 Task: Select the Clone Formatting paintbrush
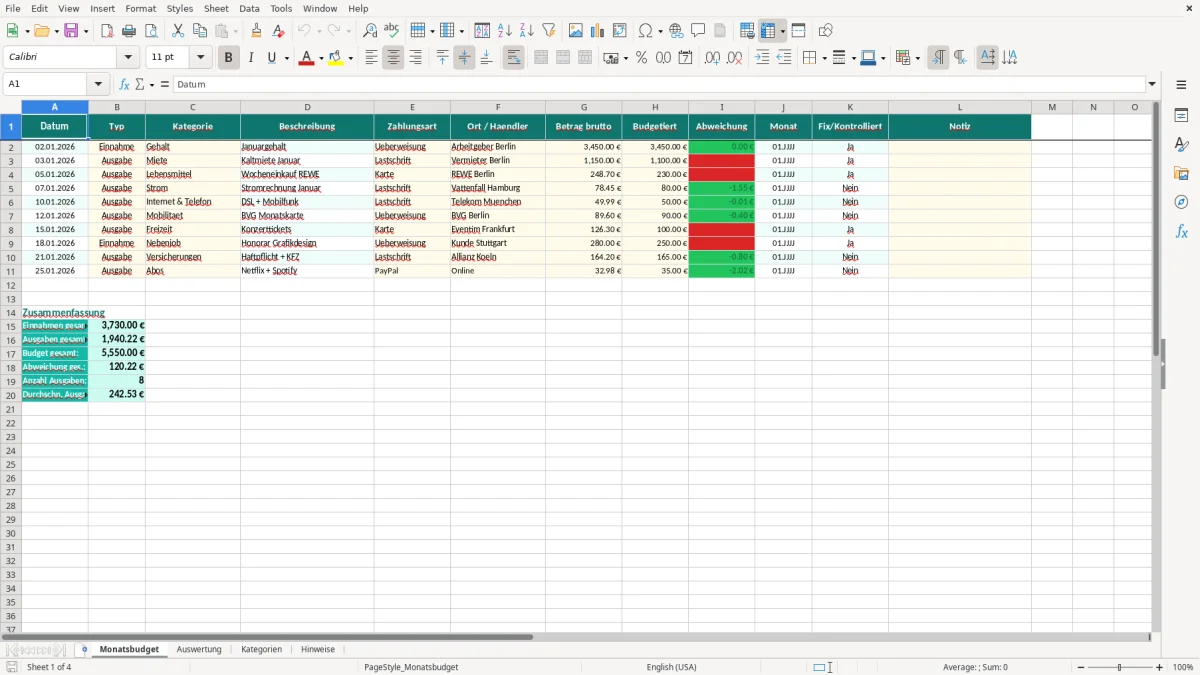[257, 31]
